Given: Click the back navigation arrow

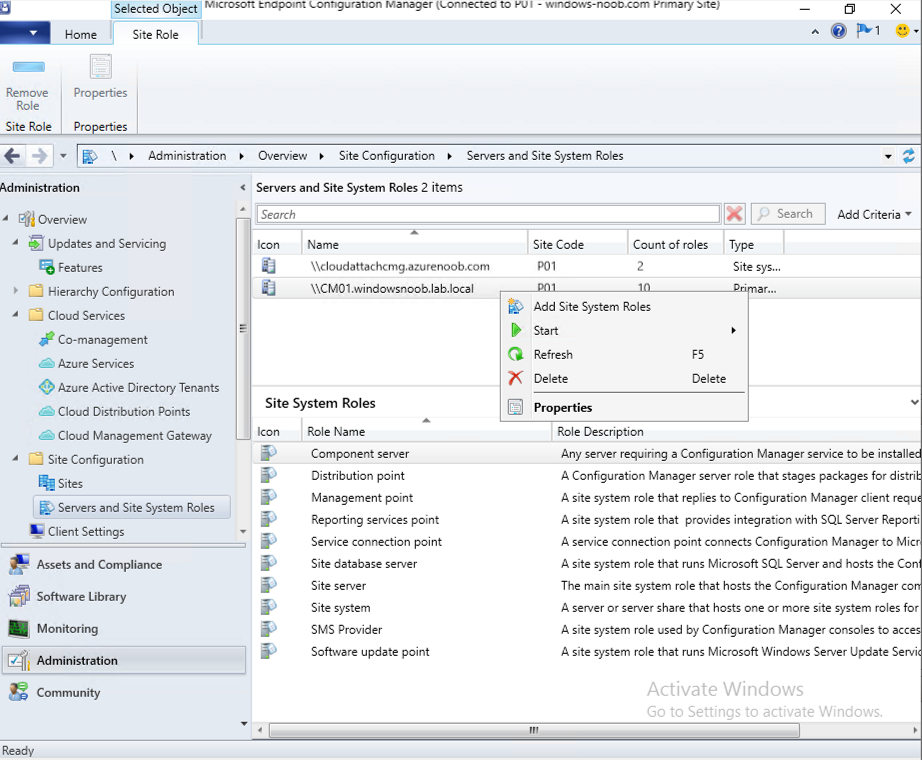Looking at the screenshot, I should coord(12,156).
